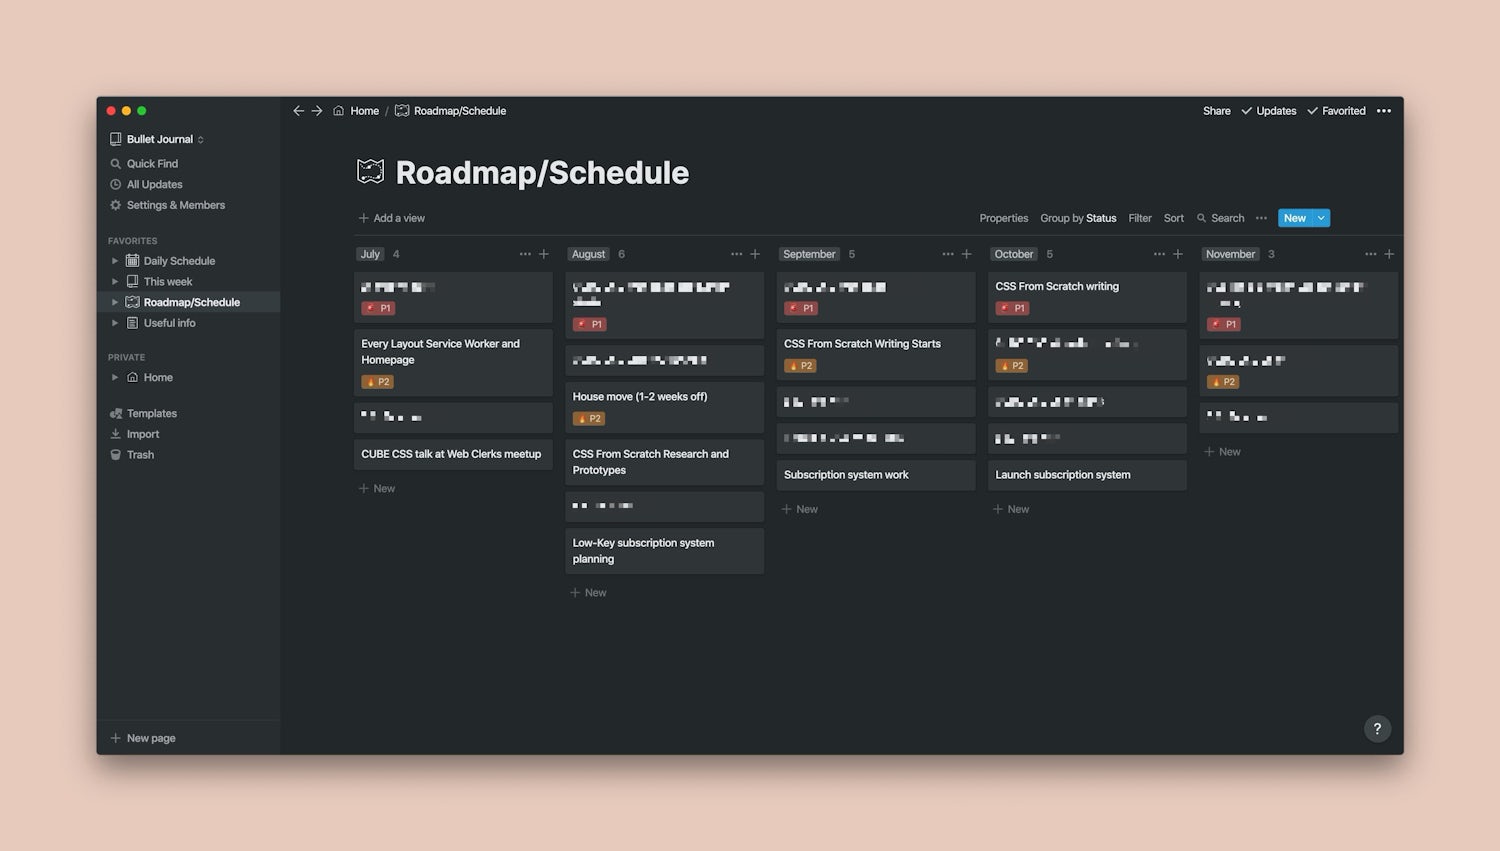This screenshot has height=851, width=1500.
Task: Click the forward navigation arrow
Action: 317,111
